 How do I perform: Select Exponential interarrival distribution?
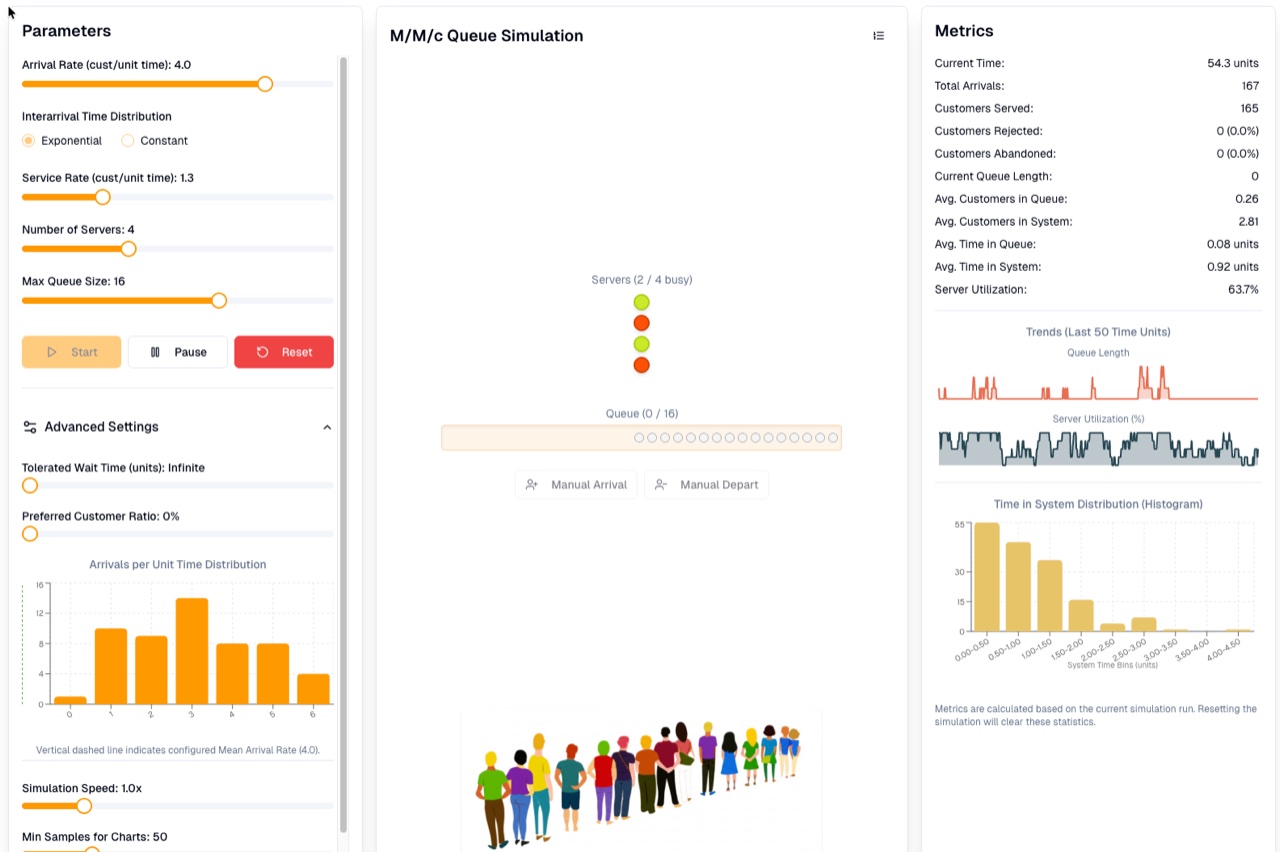coord(29,141)
